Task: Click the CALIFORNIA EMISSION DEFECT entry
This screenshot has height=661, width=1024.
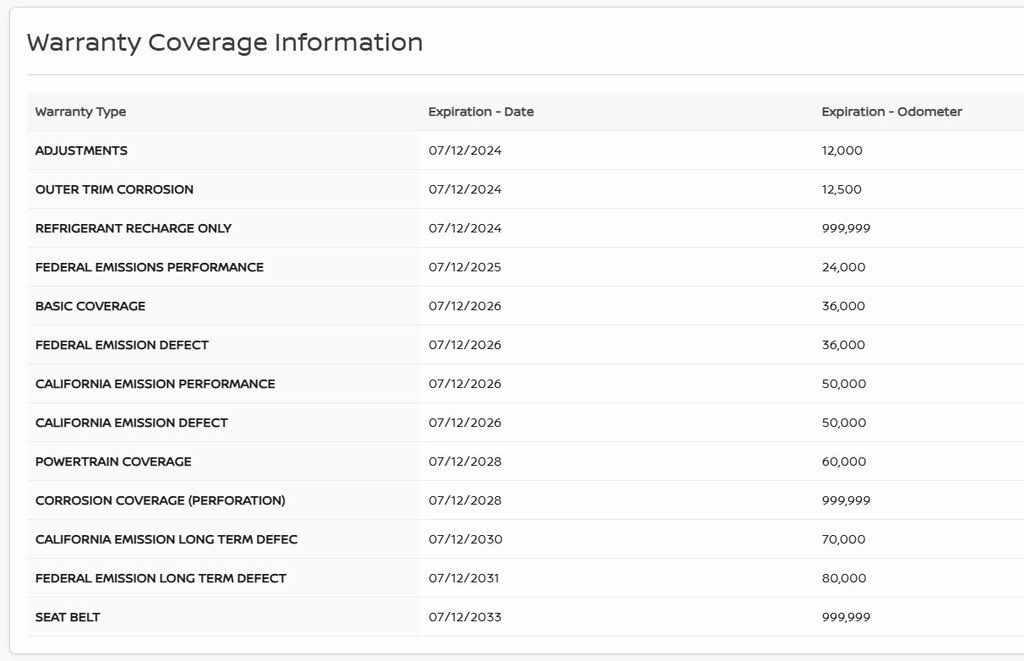Action: point(131,424)
